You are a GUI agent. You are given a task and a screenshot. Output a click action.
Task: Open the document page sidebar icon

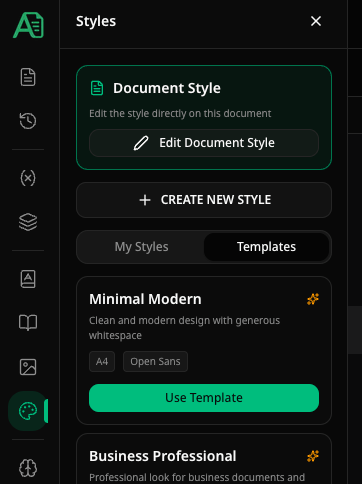28,77
